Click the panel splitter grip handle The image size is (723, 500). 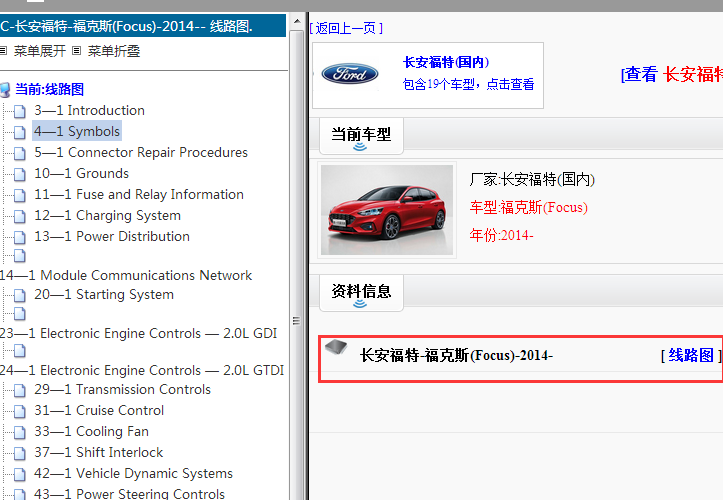pos(296,321)
